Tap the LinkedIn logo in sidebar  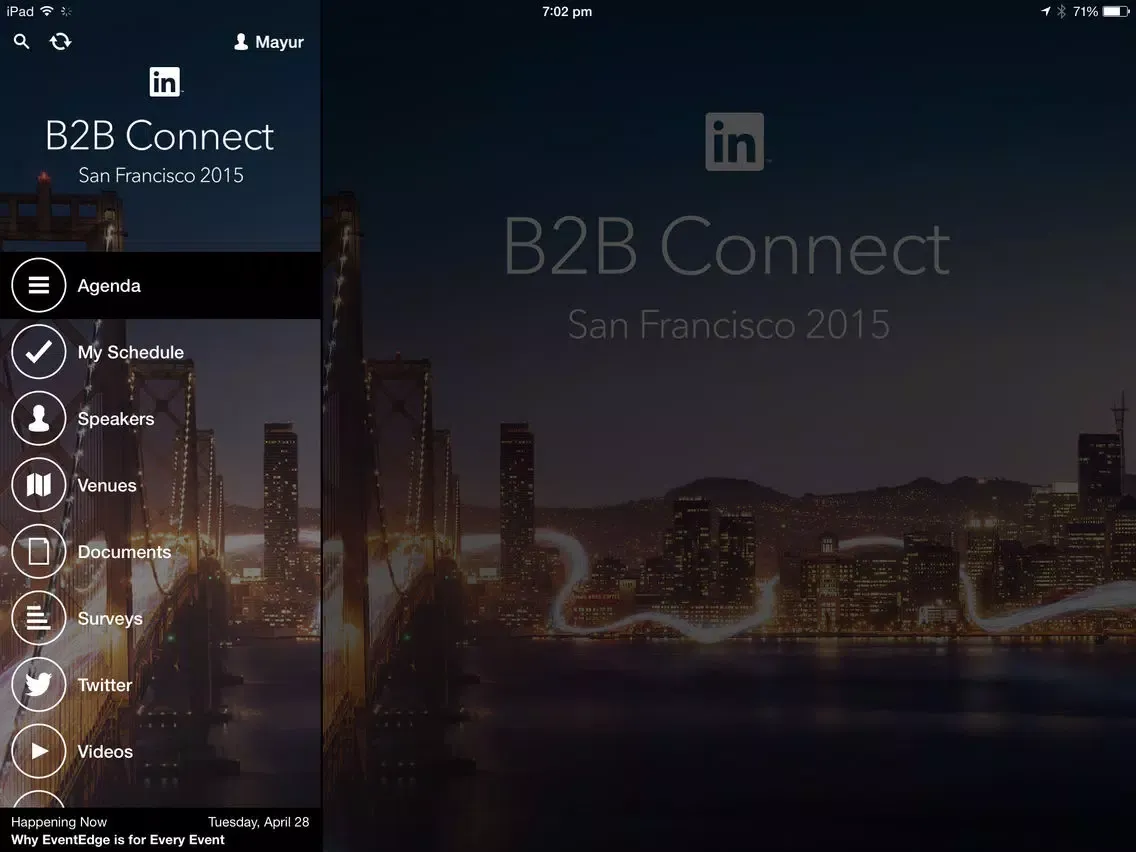coord(165,82)
